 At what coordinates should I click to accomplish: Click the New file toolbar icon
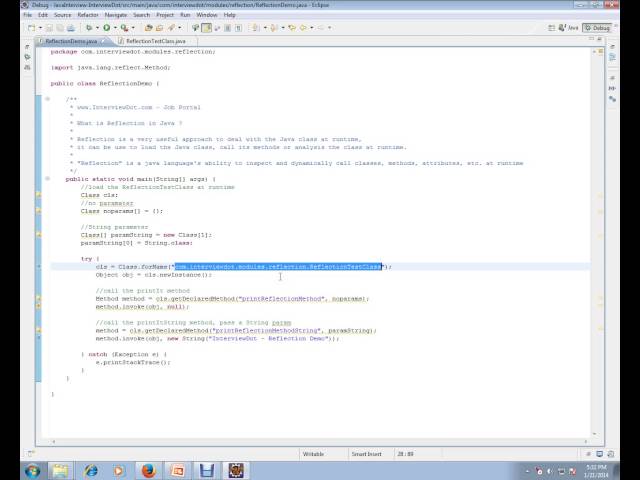click(31, 28)
